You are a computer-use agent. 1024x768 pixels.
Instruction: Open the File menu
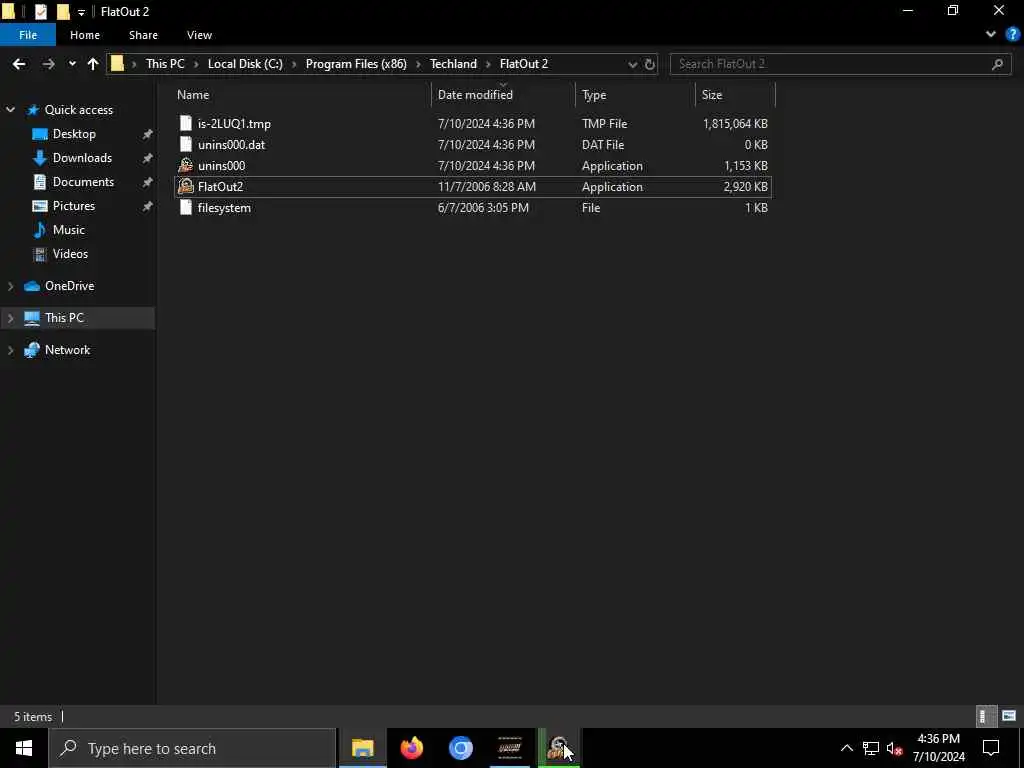(x=28, y=35)
